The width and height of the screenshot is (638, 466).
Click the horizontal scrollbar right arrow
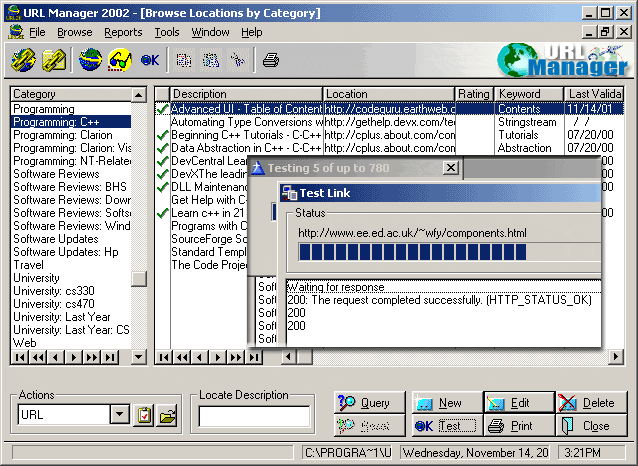point(616,357)
